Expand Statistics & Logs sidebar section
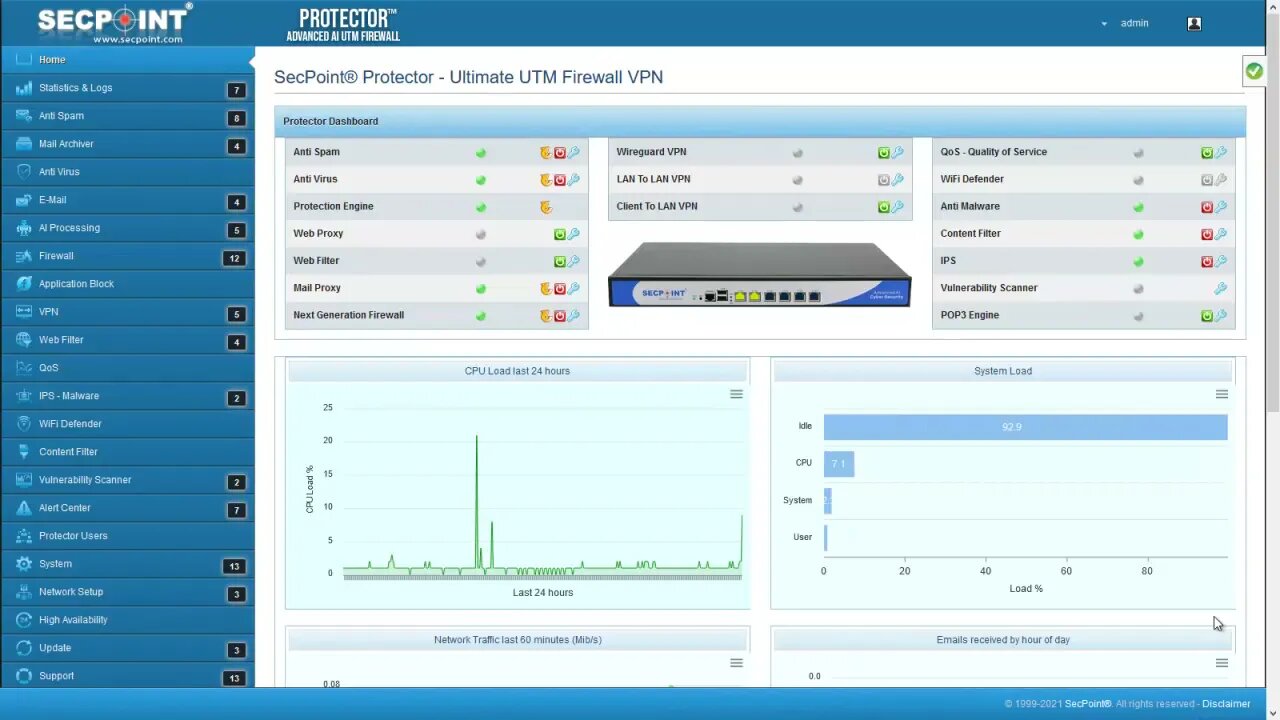This screenshot has height=720, width=1280. click(128, 88)
